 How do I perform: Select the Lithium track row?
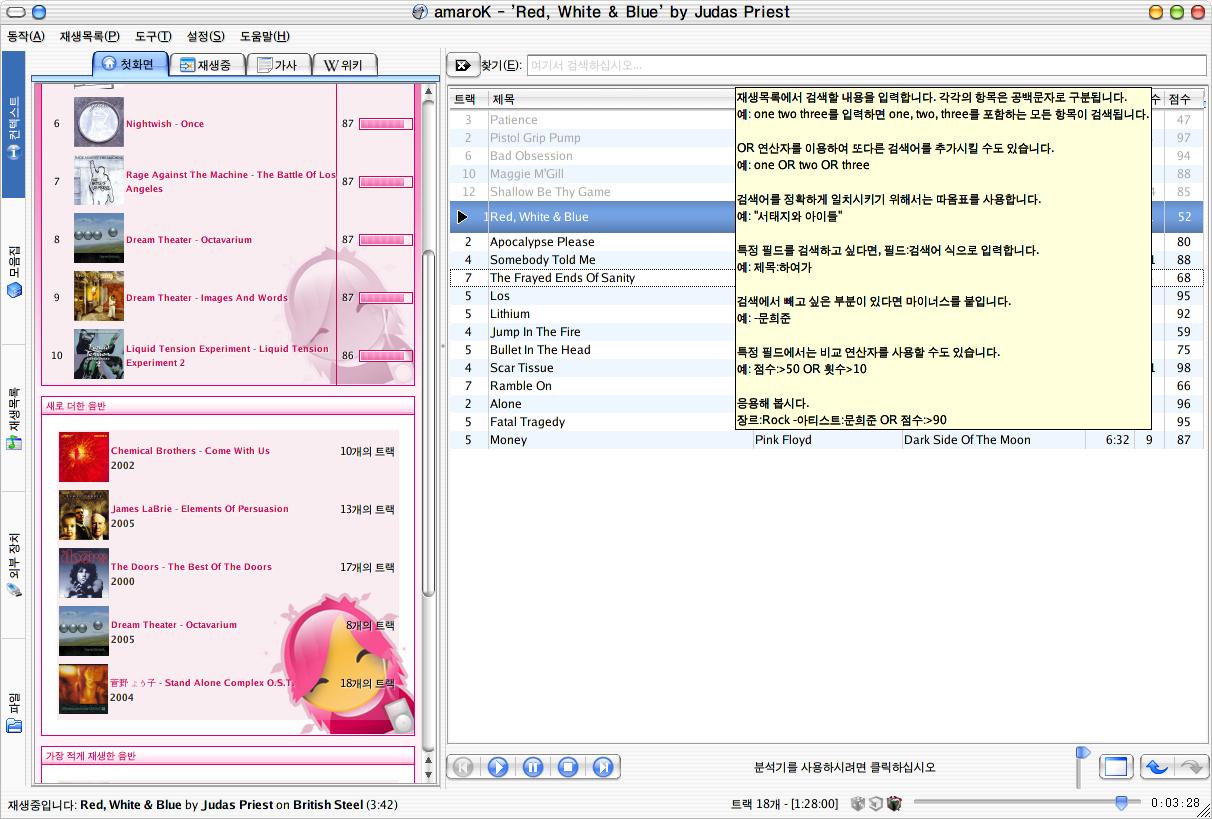pos(592,314)
